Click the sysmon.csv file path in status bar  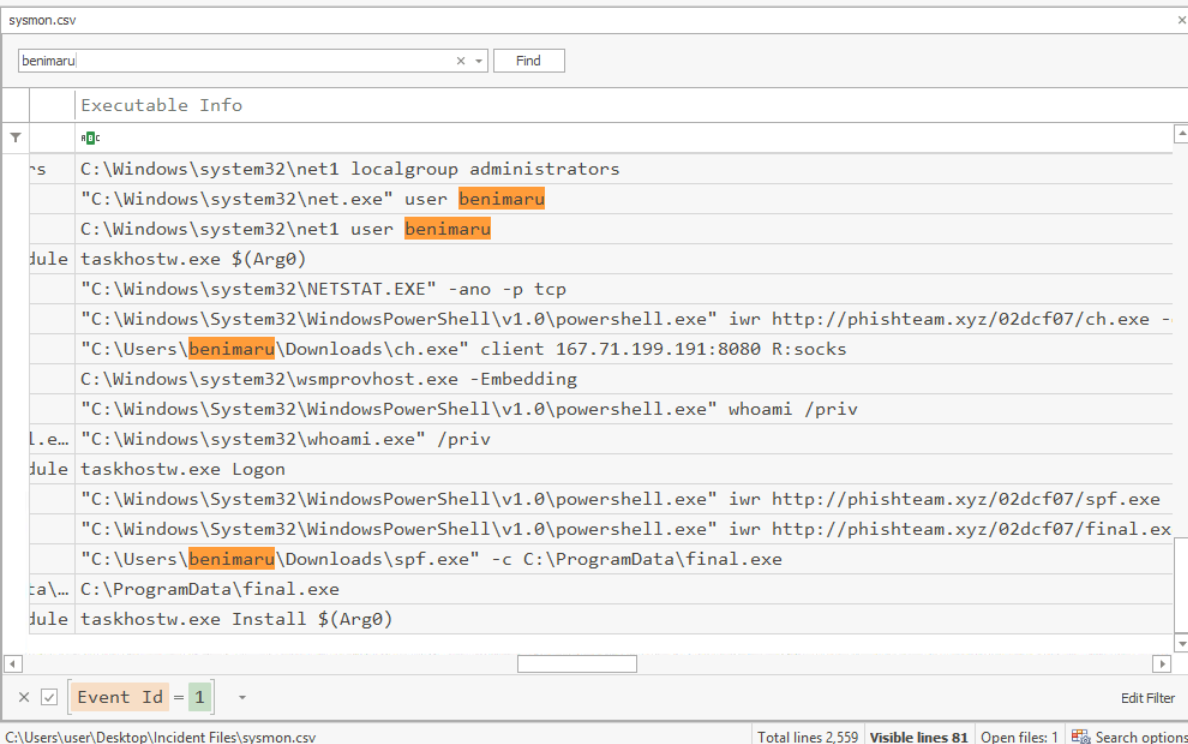pyautogui.click(x=161, y=736)
